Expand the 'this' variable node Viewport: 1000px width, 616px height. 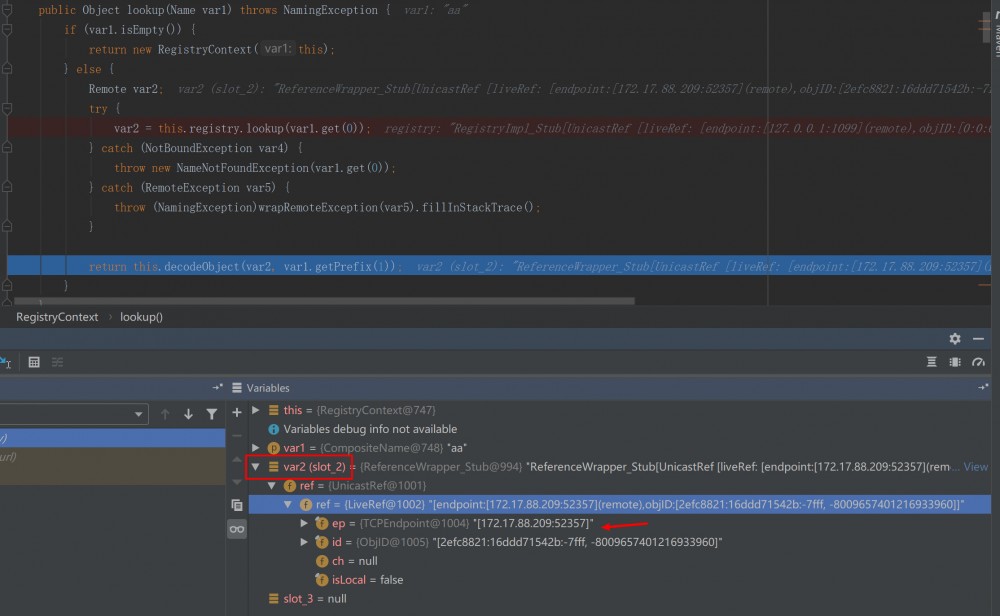pyautogui.click(x=256, y=410)
